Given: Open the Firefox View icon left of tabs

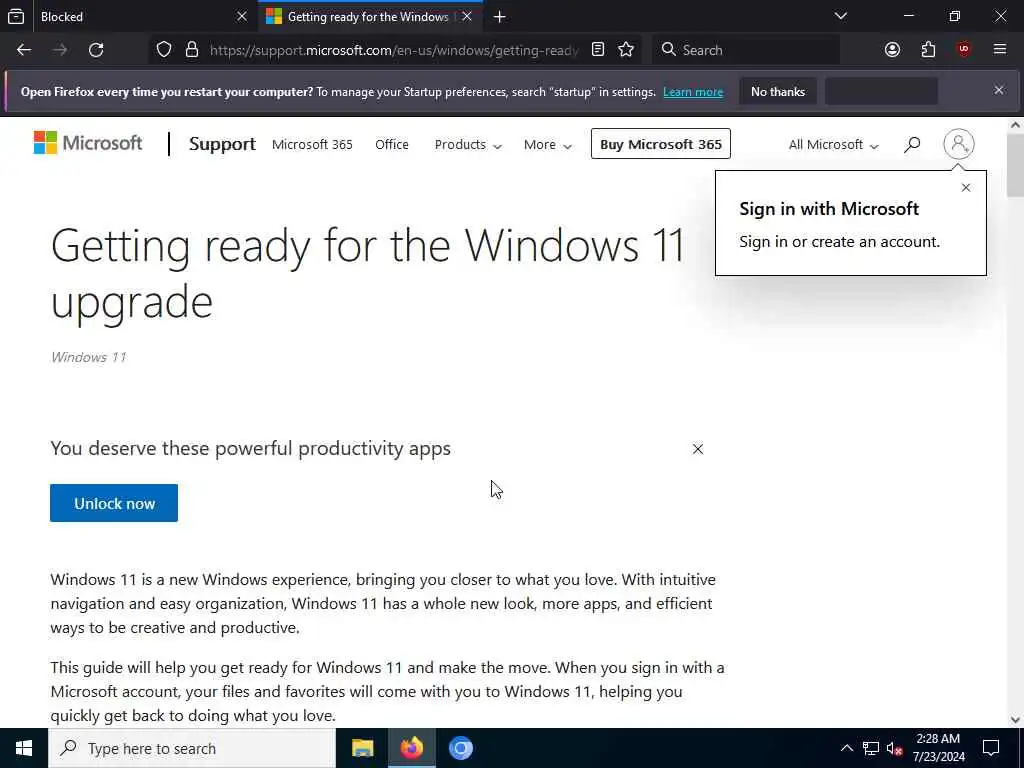Looking at the screenshot, I should tap(16, 17).
